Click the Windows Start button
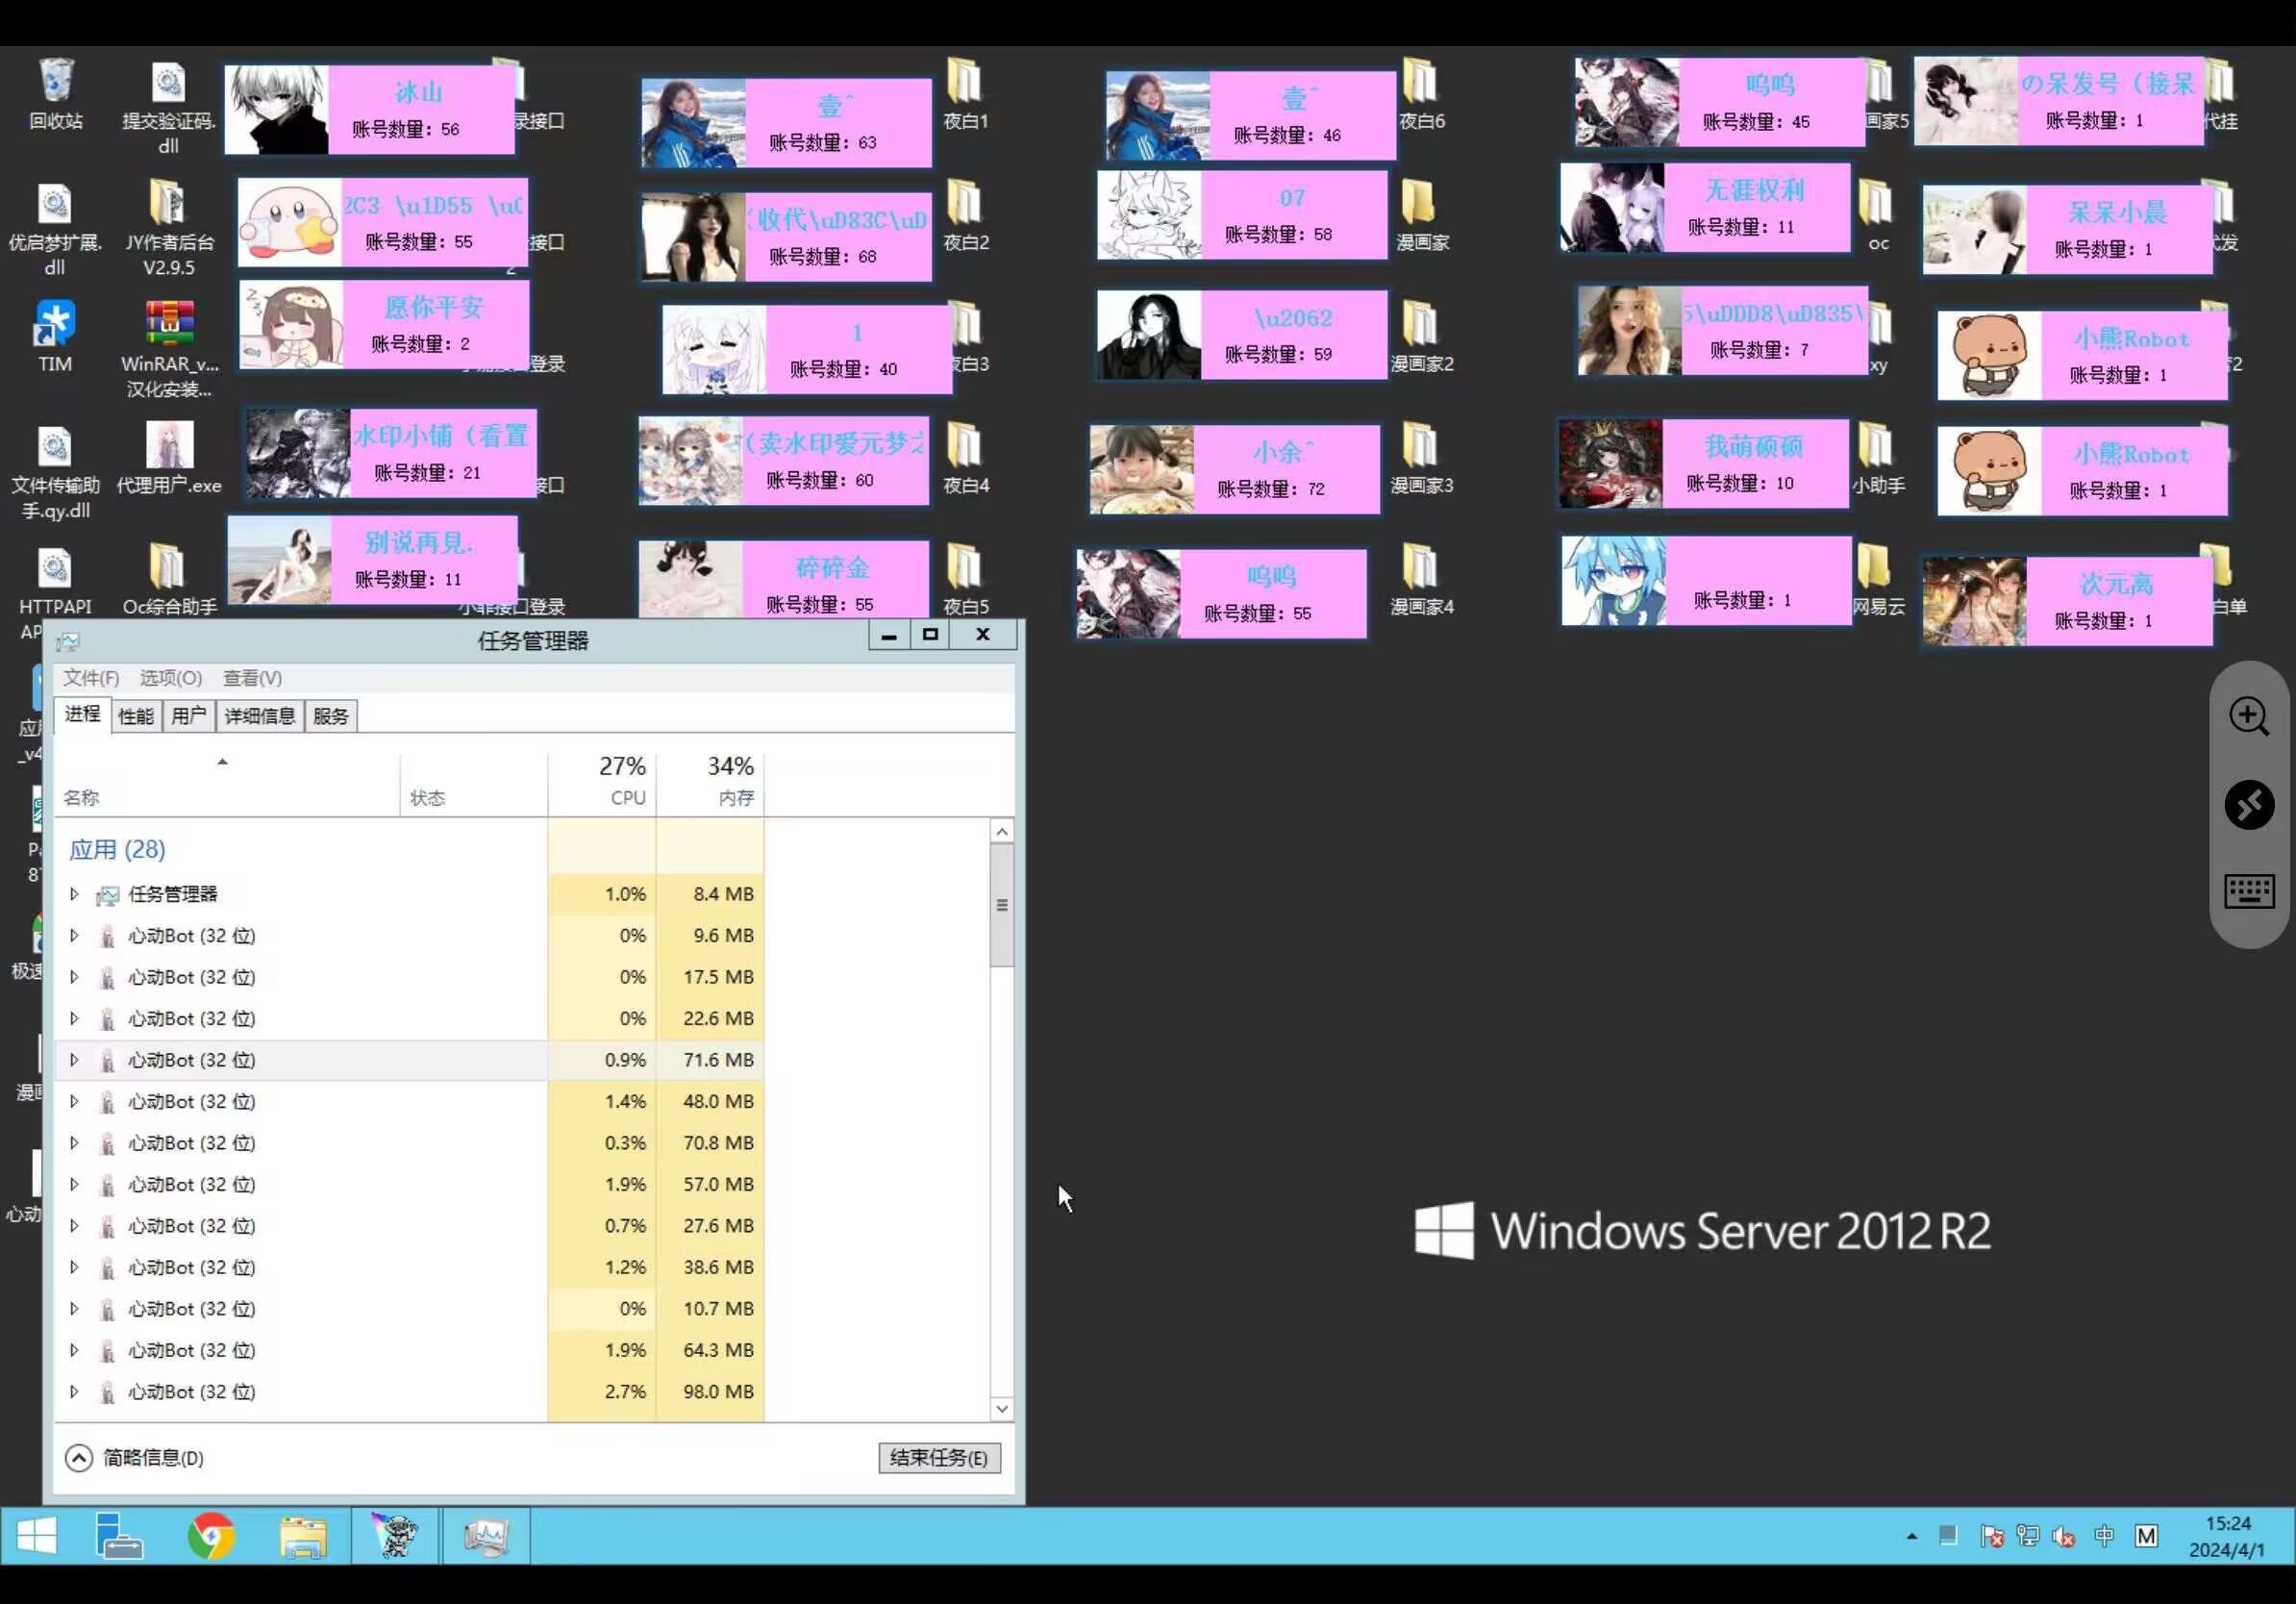2296x1604 pixels. pyautogui.click(x=37, y=1536)
